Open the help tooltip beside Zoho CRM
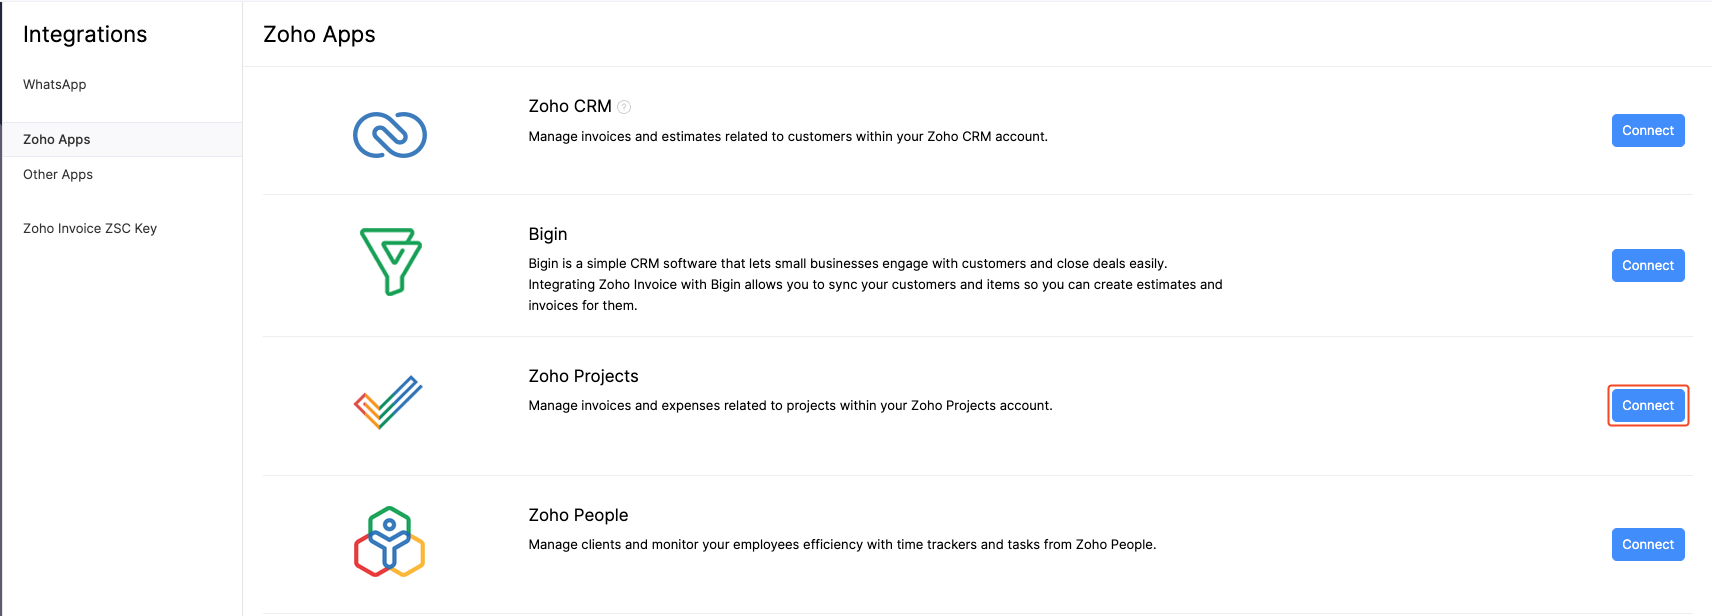 624,107
